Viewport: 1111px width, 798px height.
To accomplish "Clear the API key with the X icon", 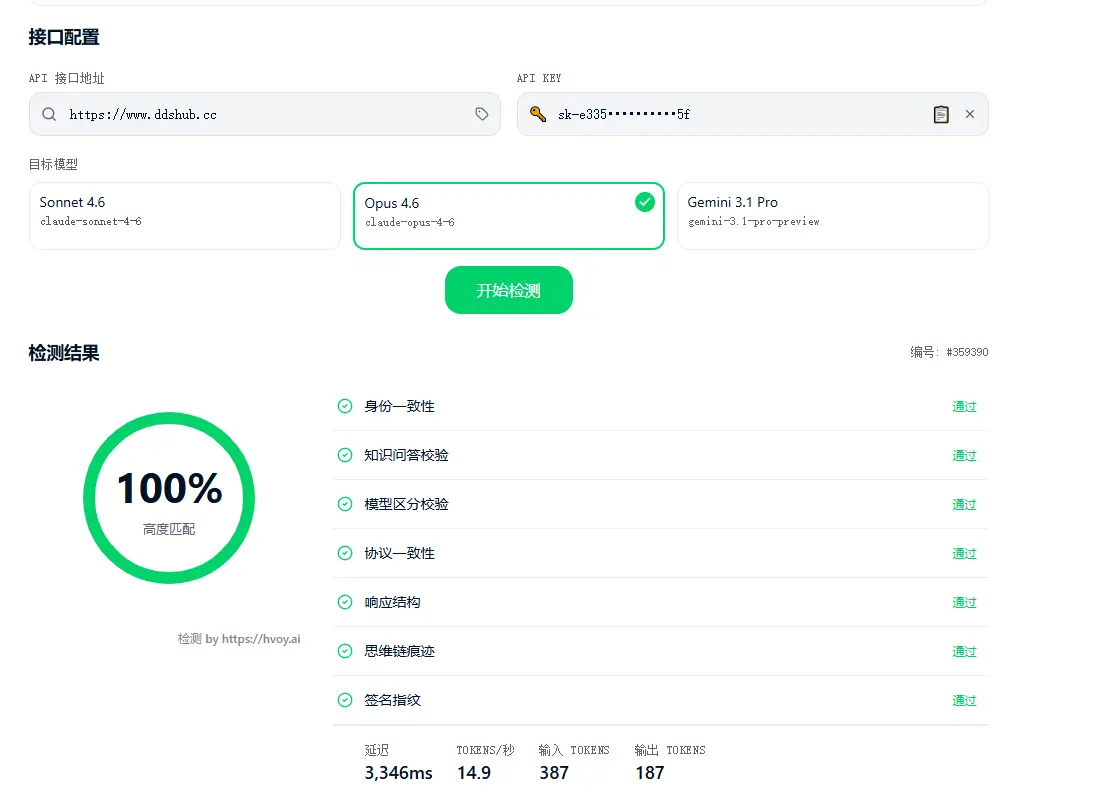I will [970, 115].
